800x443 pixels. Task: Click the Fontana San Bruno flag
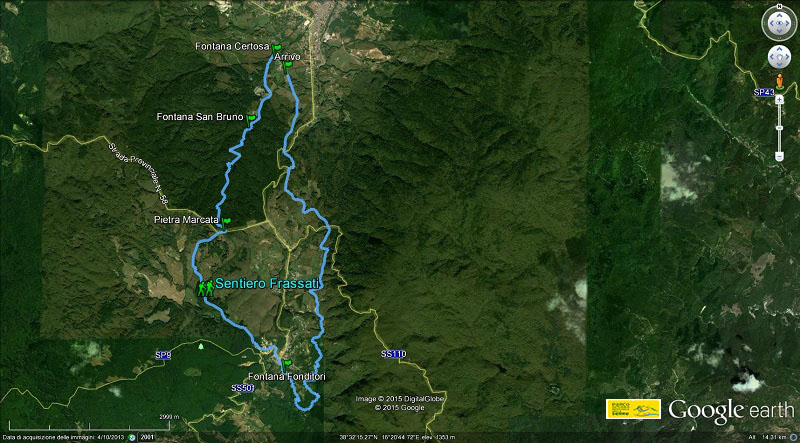(251, 118)
